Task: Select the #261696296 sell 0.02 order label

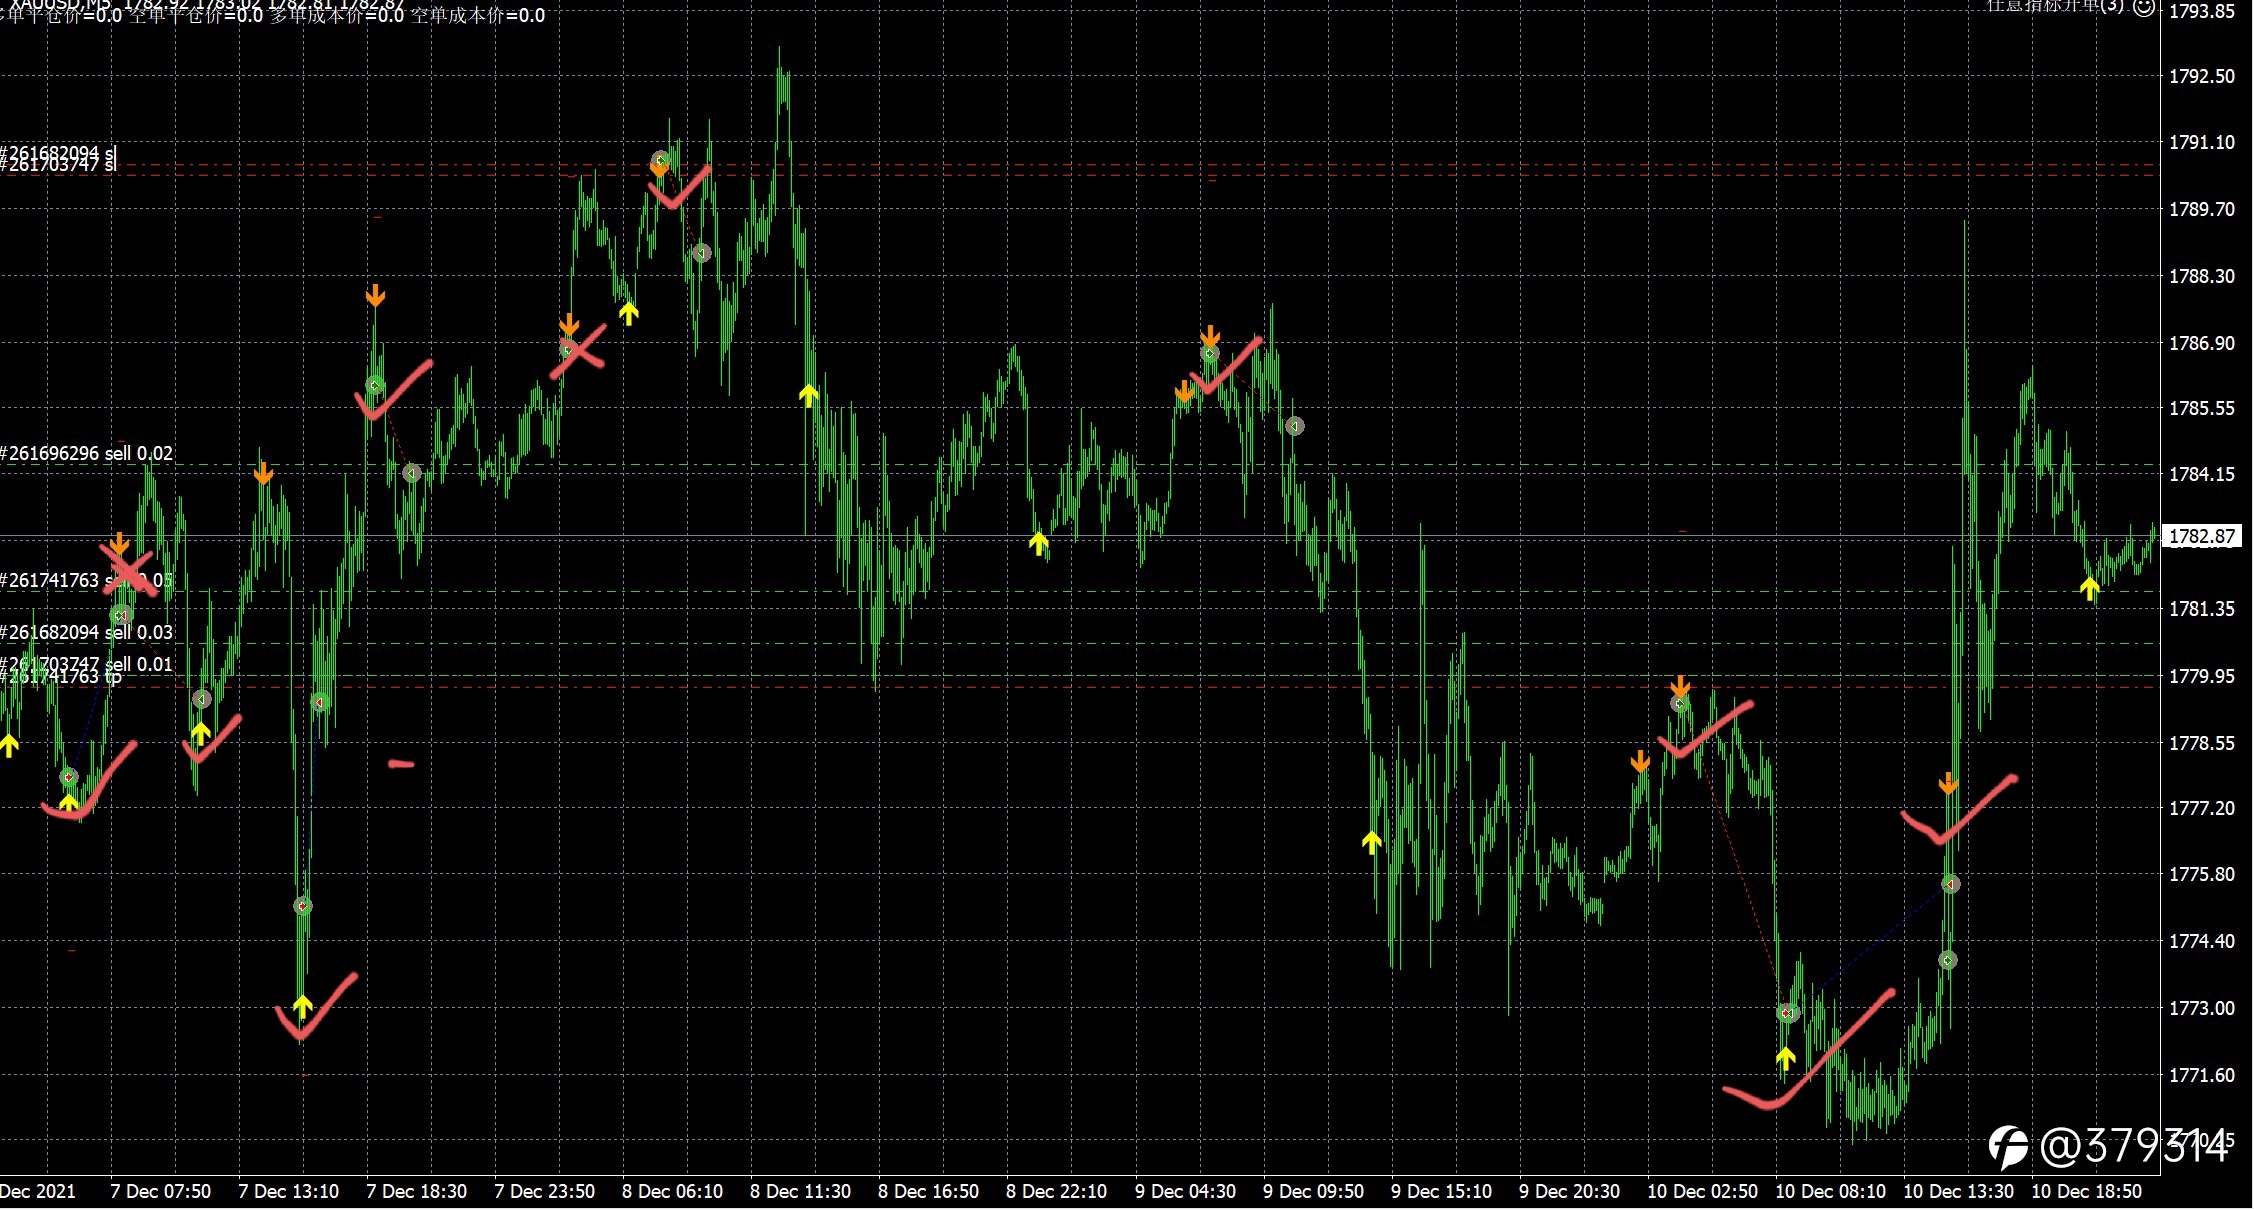Action: [x=87, y=453]
